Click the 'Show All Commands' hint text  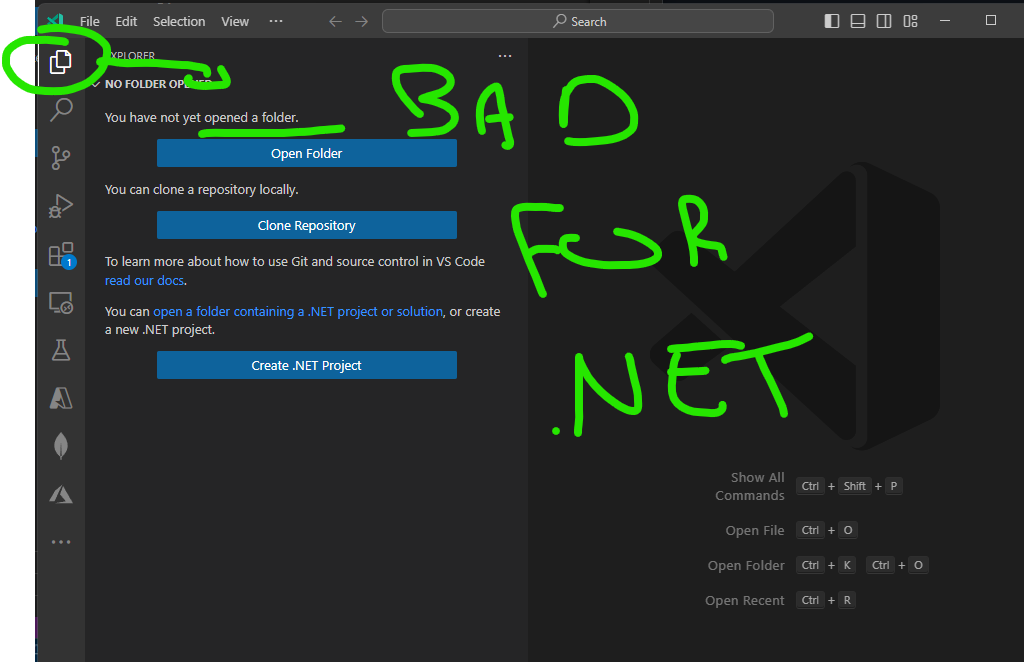point(750,486)
